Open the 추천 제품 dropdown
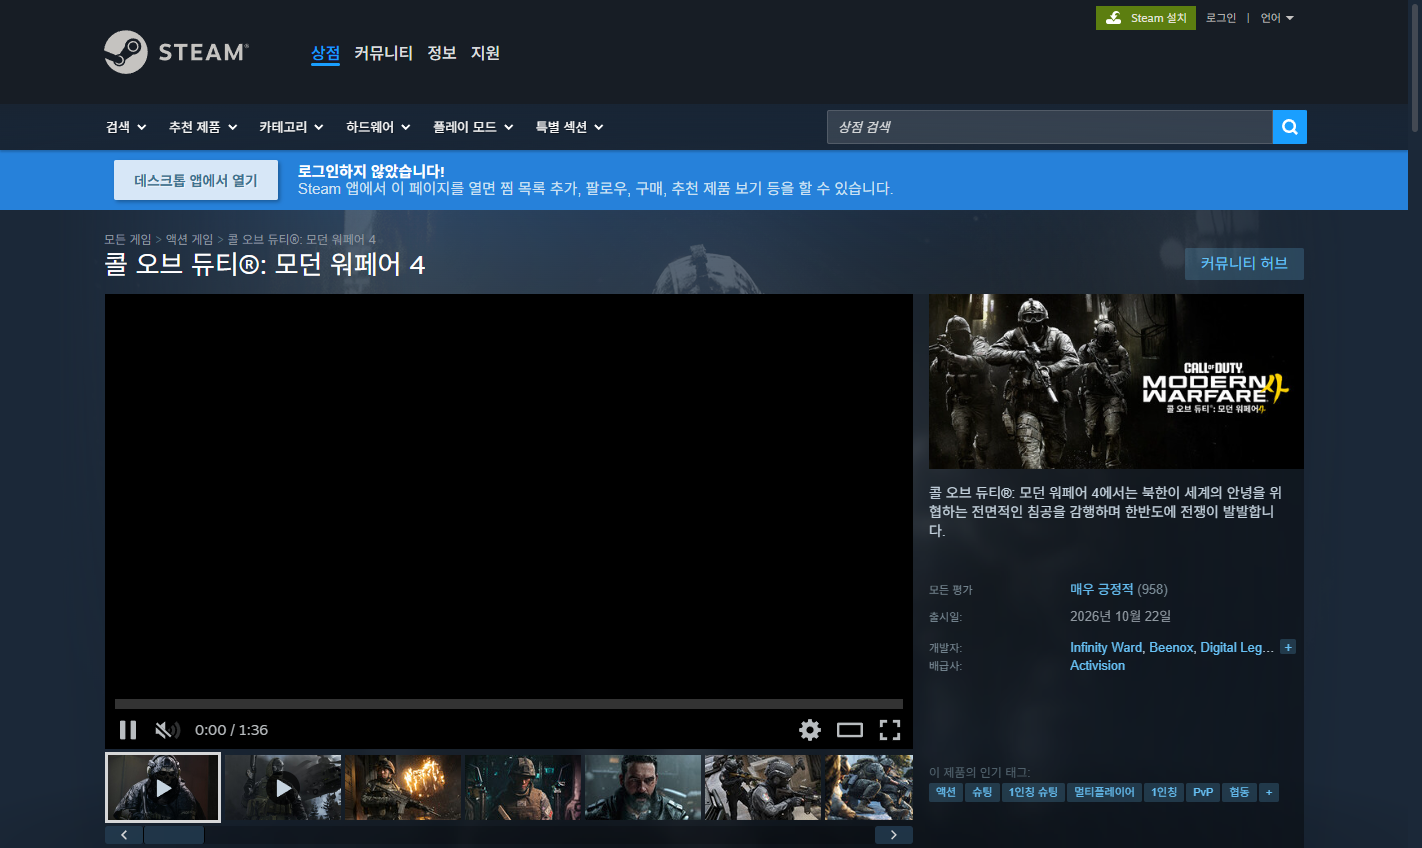Viewport: 1422px width, 848px height. click(203, 127)
